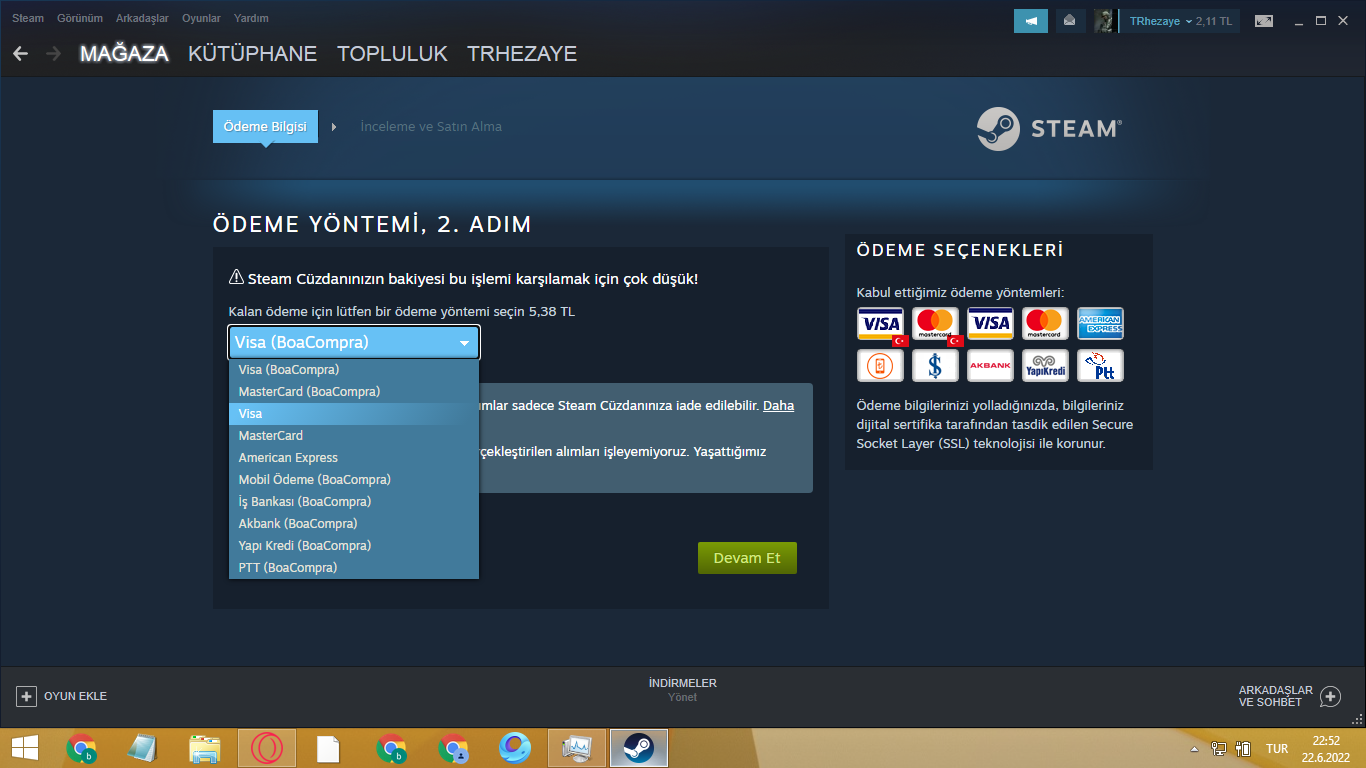
Task: Click the YapıKredi logo icon
Action: (1045, 365)
